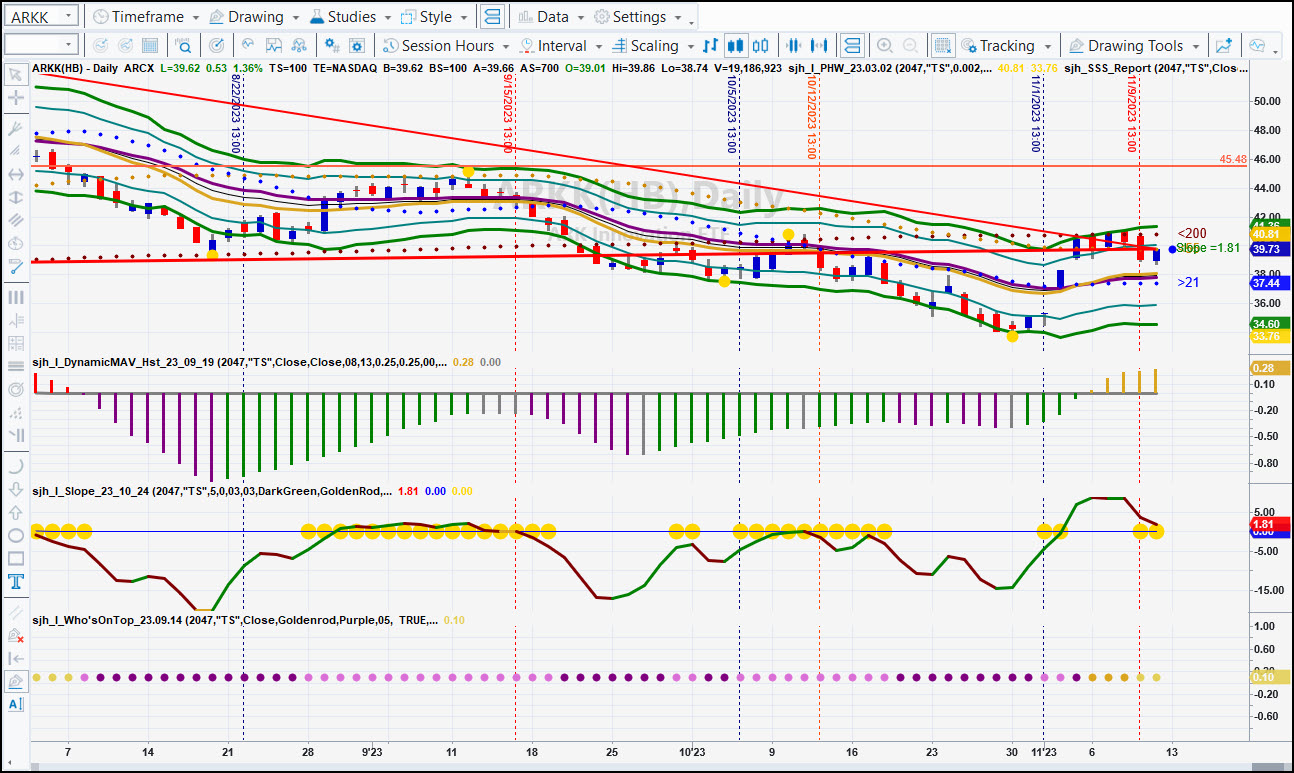This screenshot has width=1294, height=773.
Task: Click the text style 'A' icon
Action: 15,704
